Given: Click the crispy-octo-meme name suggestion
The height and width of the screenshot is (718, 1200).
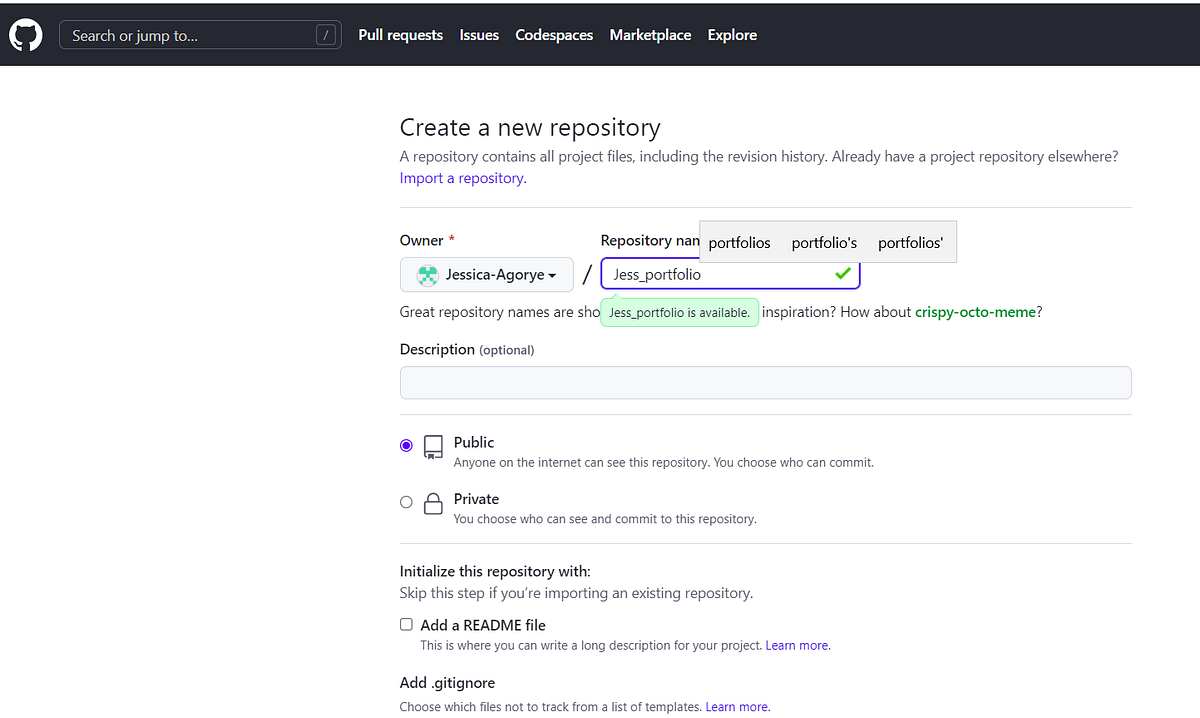Looking at the screenshot, I should tap(975, 311).
